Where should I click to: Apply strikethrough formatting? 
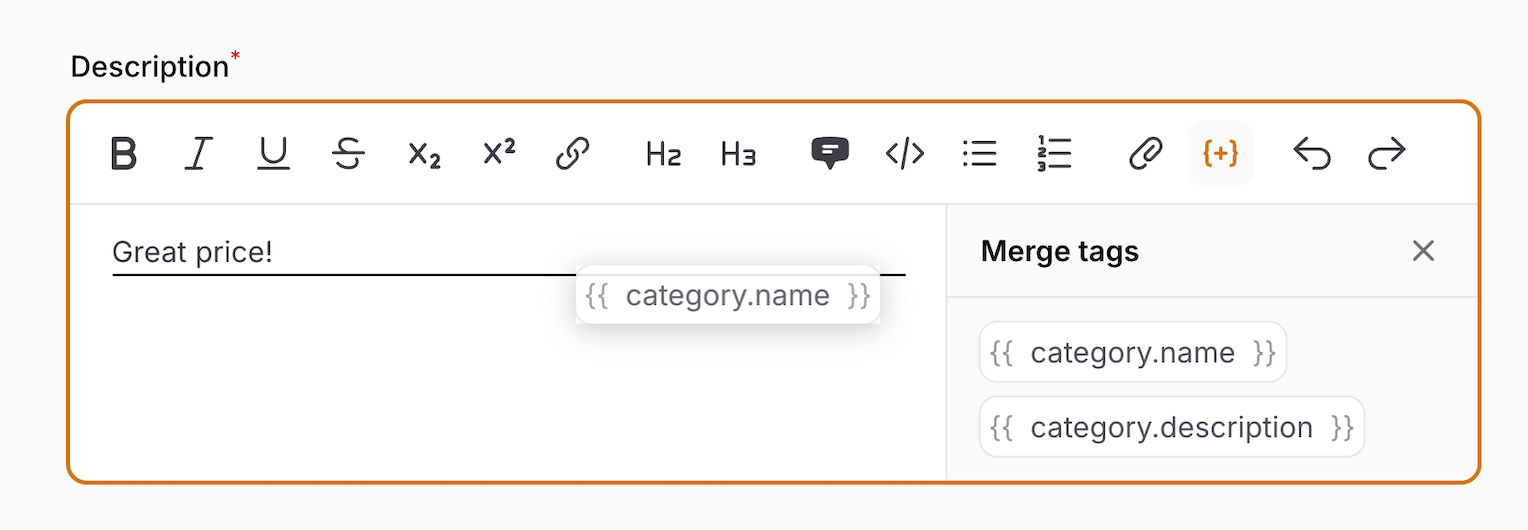tap(348, 154)
